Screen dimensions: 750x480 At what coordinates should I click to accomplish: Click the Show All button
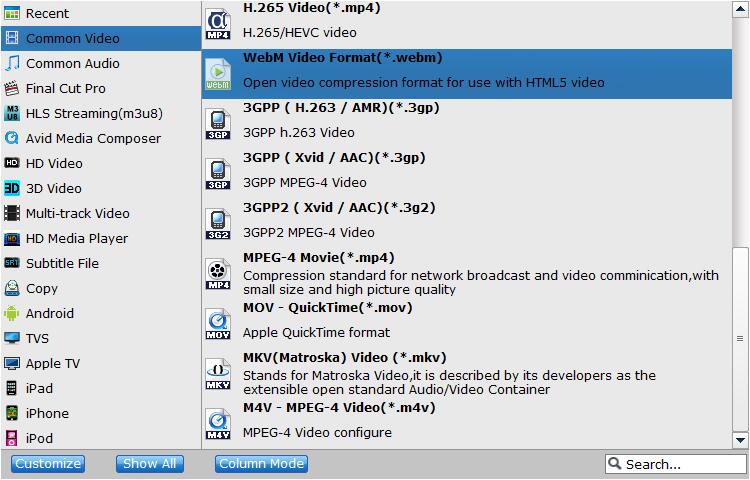(150, 464)
